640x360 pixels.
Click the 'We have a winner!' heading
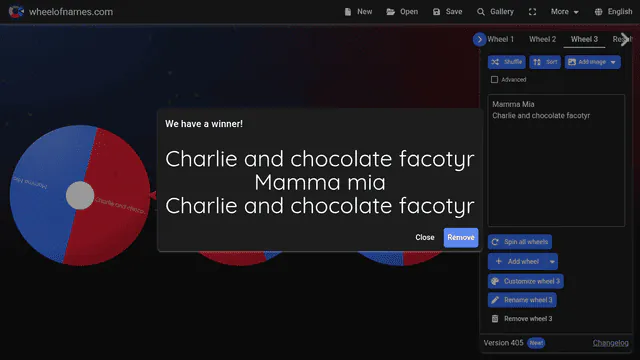(204, 124)
